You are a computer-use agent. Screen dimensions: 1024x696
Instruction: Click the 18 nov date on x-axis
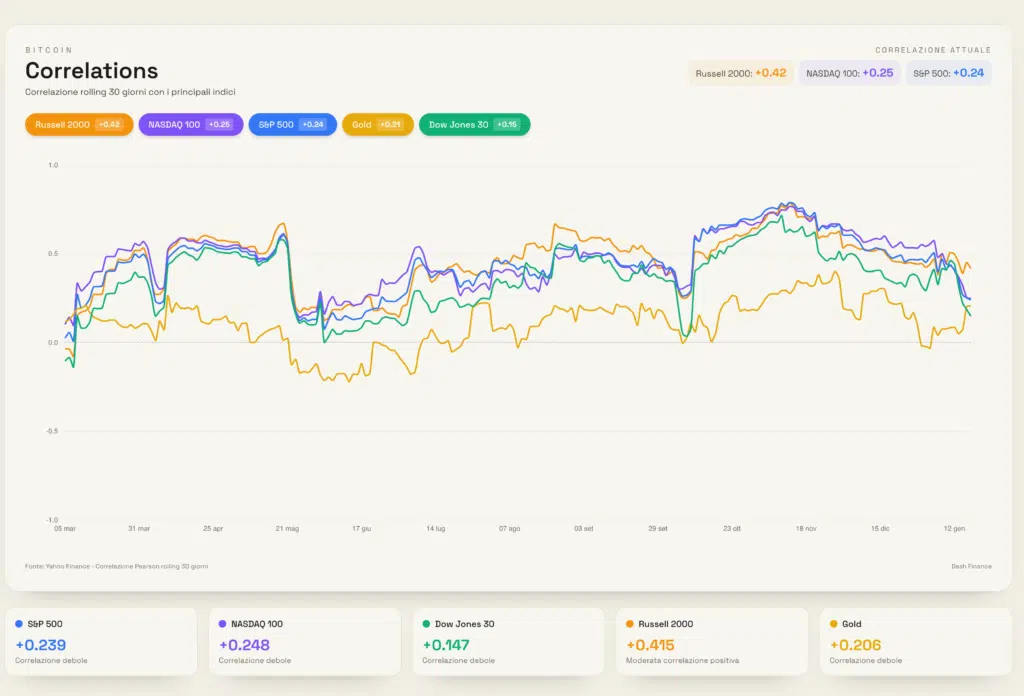click(x=806, y=528)
